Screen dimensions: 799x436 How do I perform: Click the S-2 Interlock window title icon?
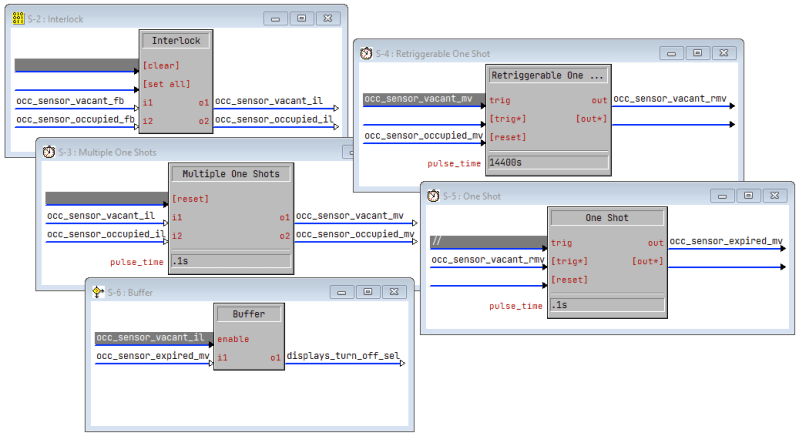click(18, 18)
